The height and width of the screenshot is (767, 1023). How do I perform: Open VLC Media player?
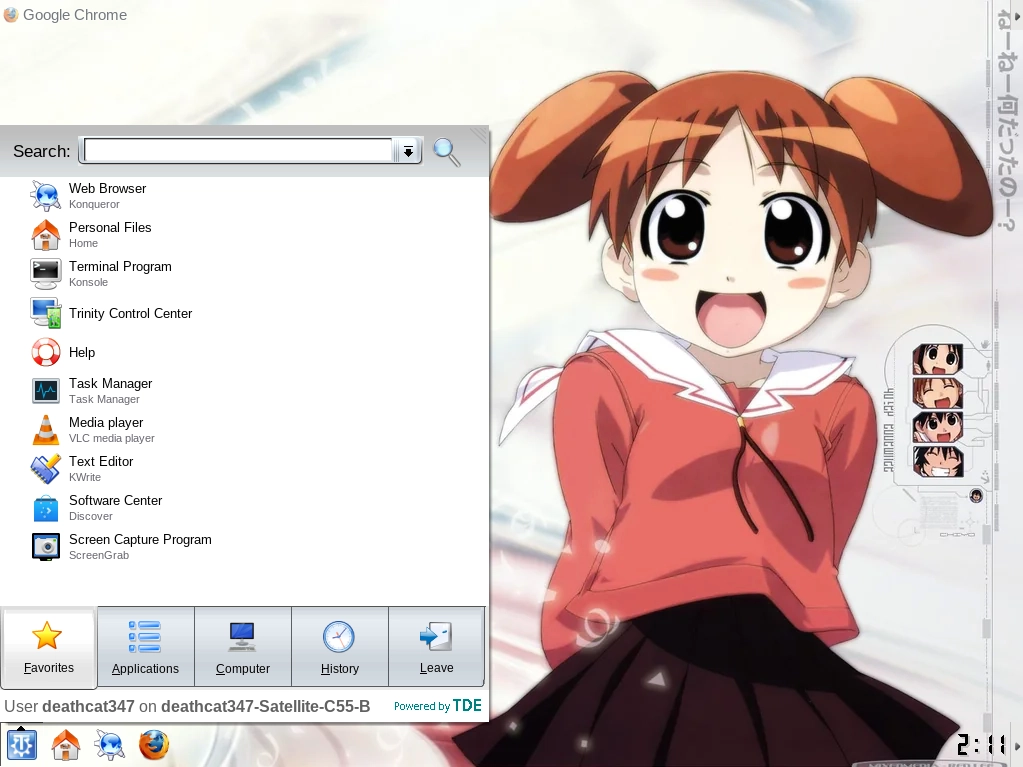[245, 430]
